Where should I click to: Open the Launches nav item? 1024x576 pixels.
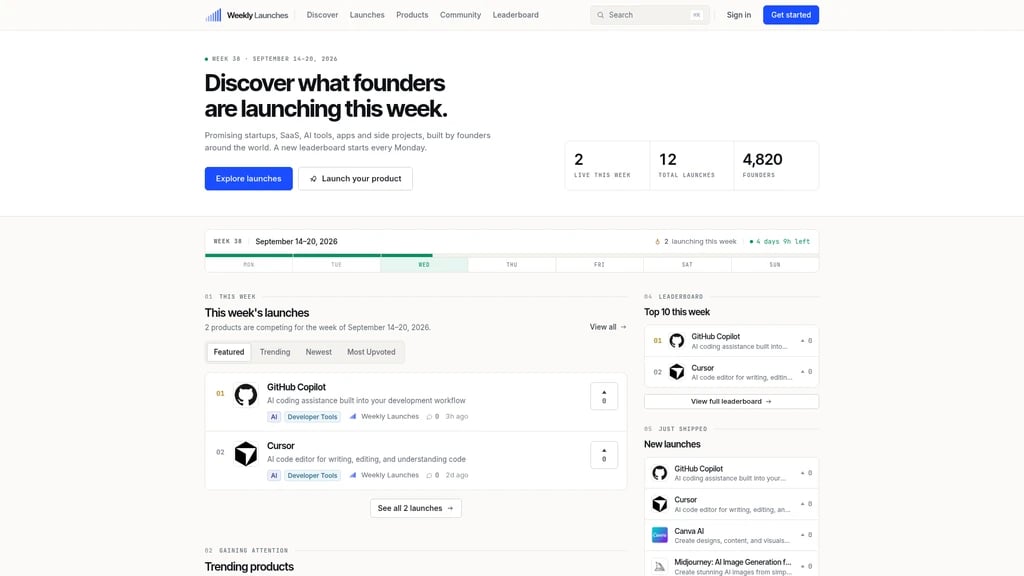tap(367, 15)
